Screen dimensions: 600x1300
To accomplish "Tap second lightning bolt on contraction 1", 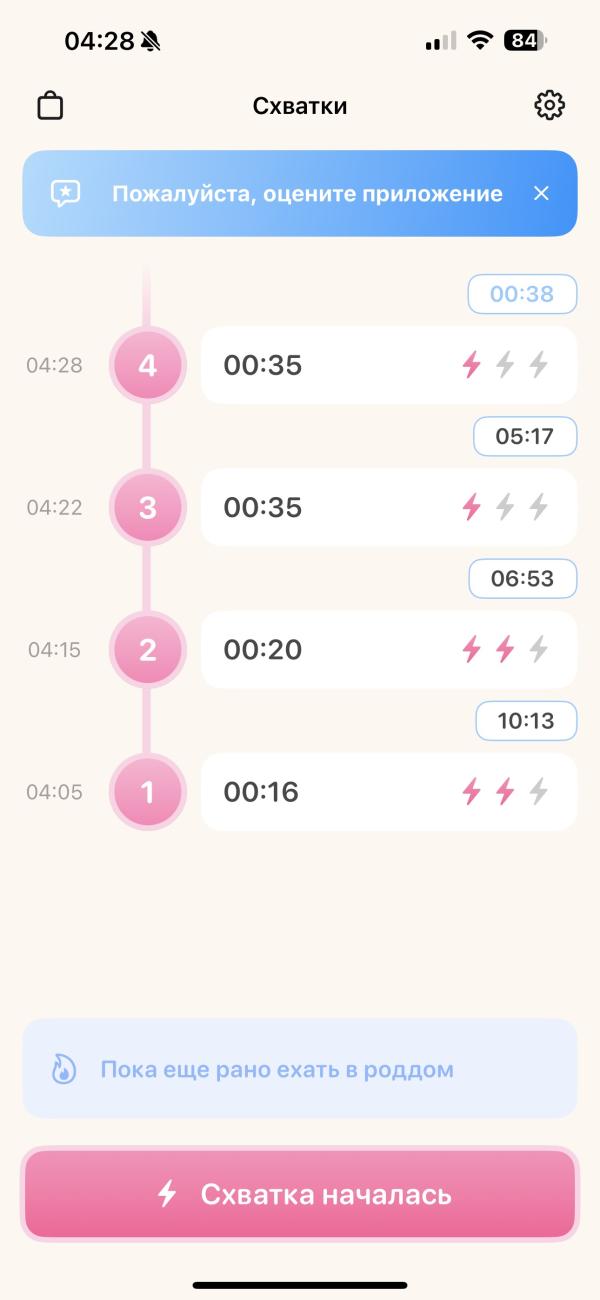I will [x=505, y=792].
